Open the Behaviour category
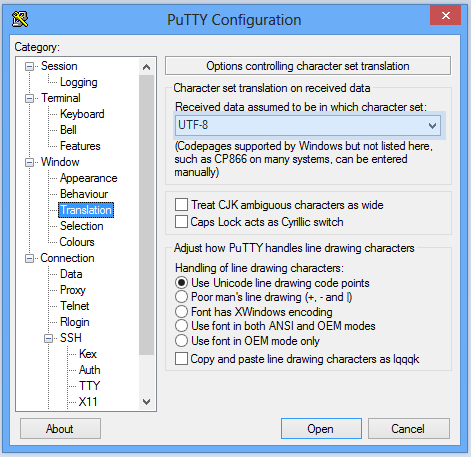This screenshot has height=457, width=471. (x=84, y=194)
